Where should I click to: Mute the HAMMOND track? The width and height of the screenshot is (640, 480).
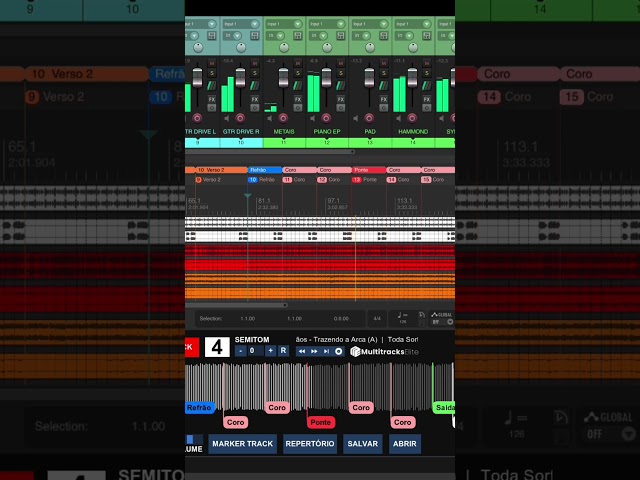click(427, 63)
